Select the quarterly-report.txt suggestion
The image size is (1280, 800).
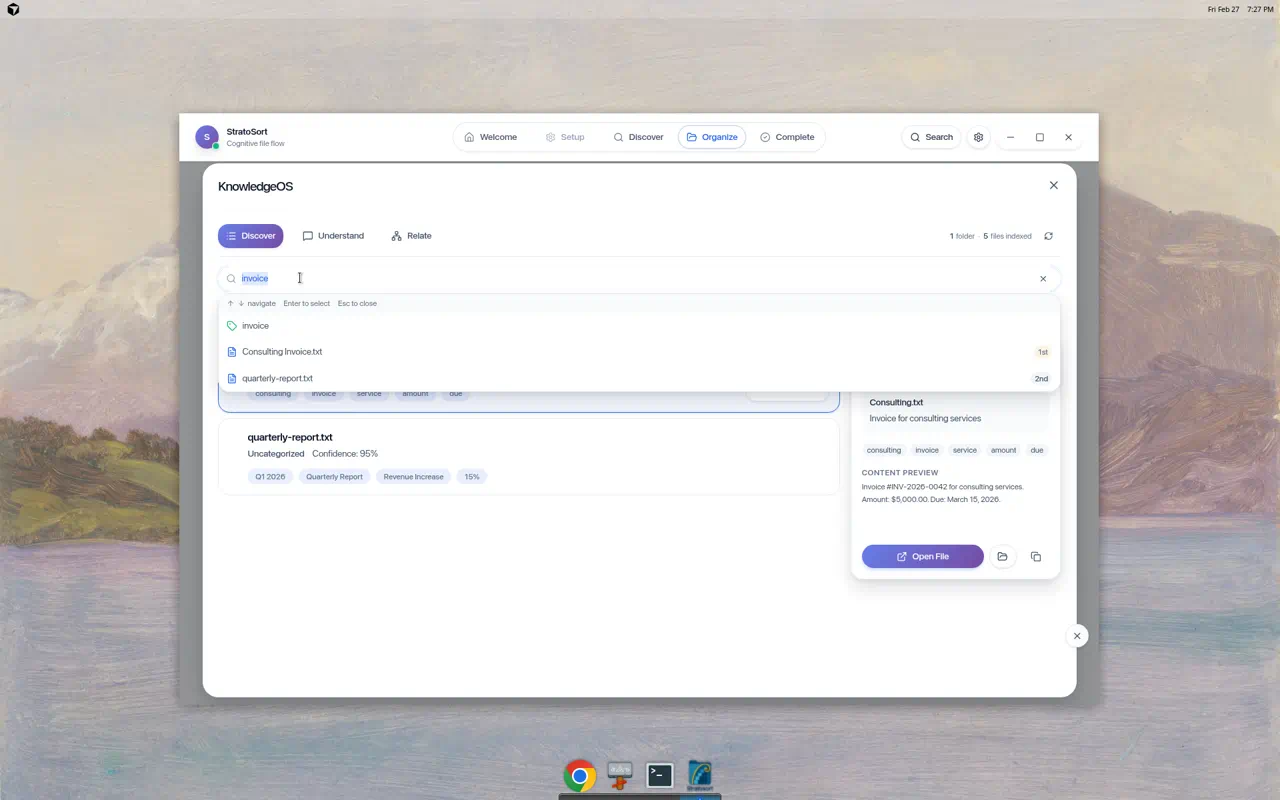click(277, 378)
